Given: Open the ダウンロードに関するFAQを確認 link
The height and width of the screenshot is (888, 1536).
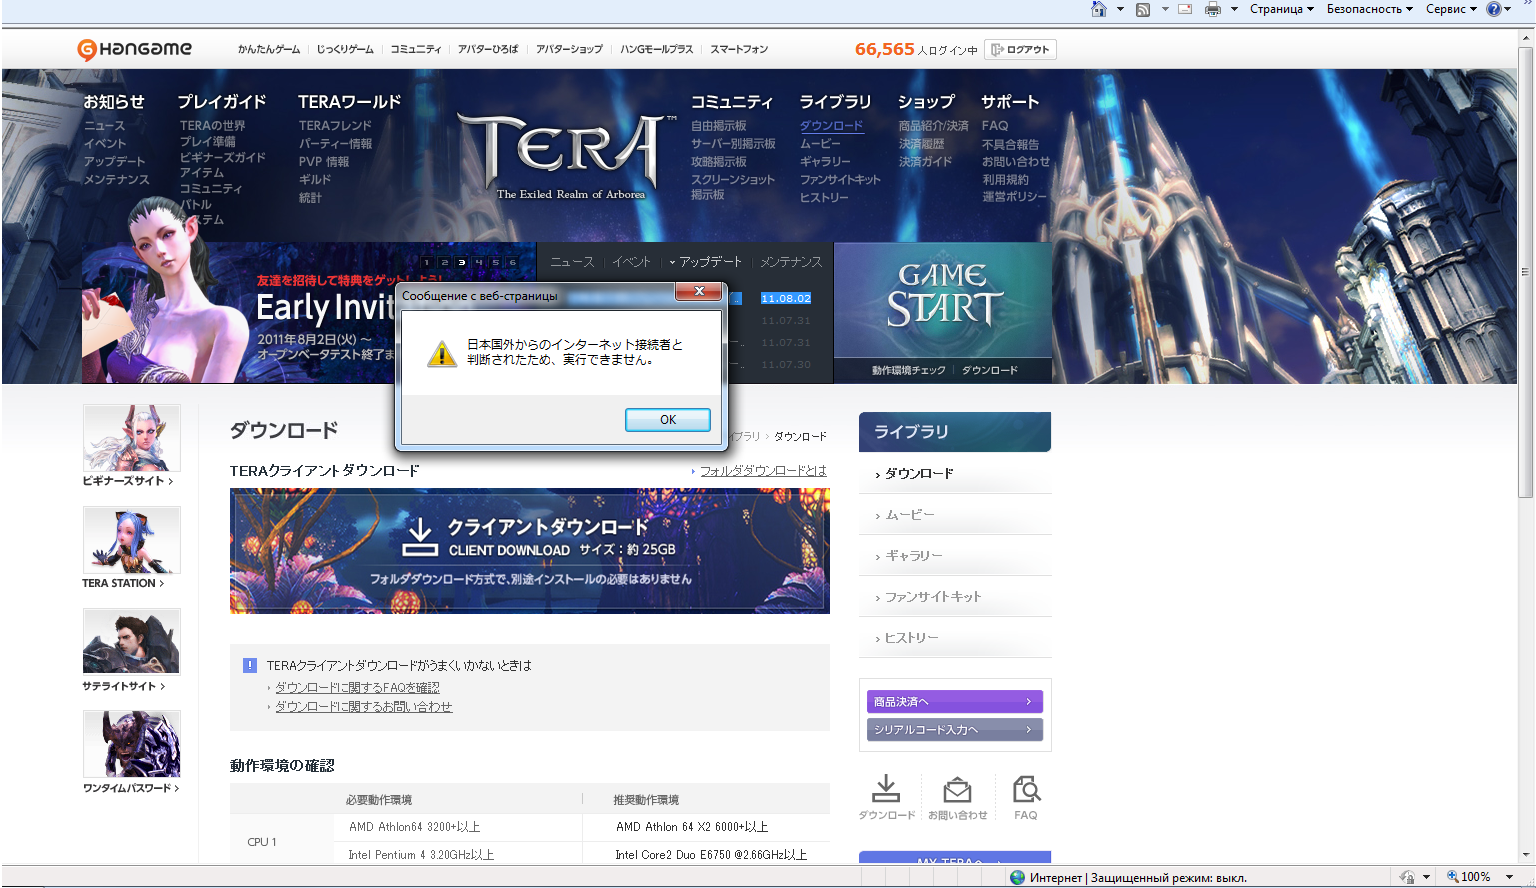Looking at the screenshot, I should (357, 688).
